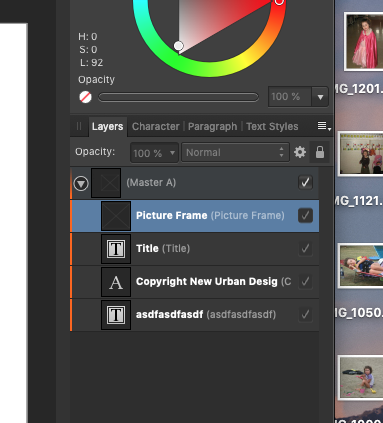383x423 pixels.
Task: Toggle the layer lock icon
Action: 320,152
